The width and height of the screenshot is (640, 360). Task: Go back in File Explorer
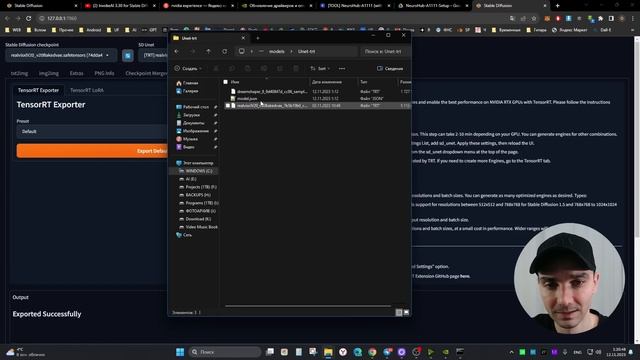coord(176,51)
